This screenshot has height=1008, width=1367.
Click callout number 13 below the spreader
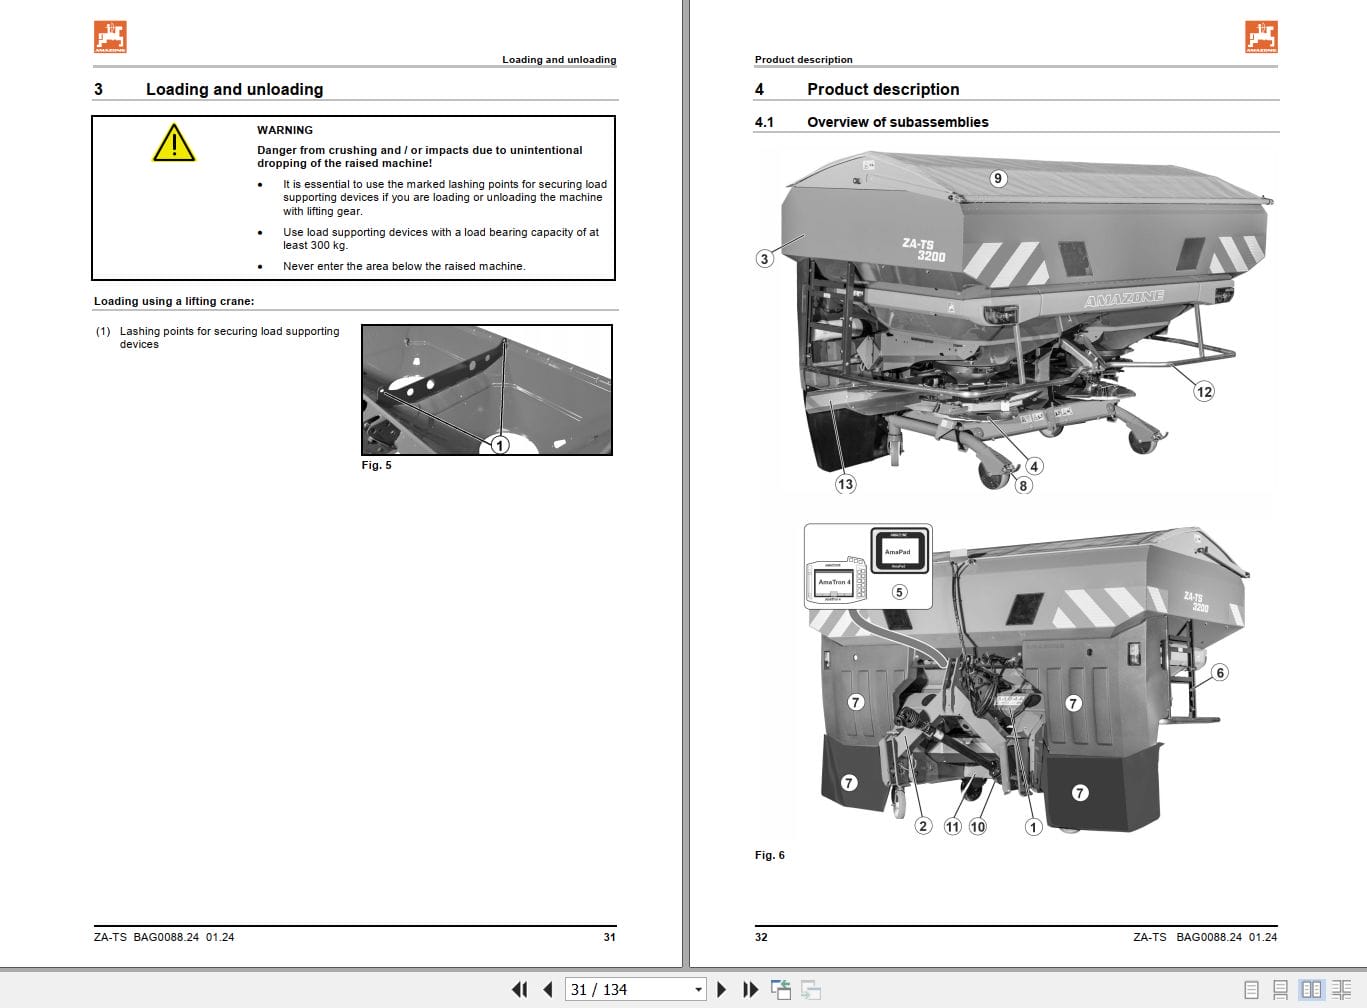coord(845,484)
